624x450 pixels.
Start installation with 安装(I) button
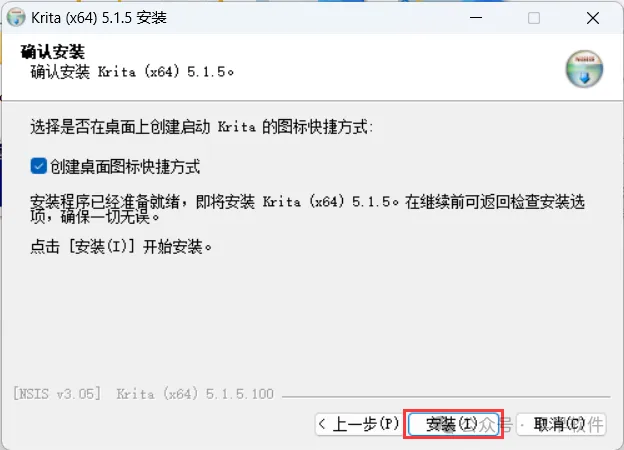[454, 424]
